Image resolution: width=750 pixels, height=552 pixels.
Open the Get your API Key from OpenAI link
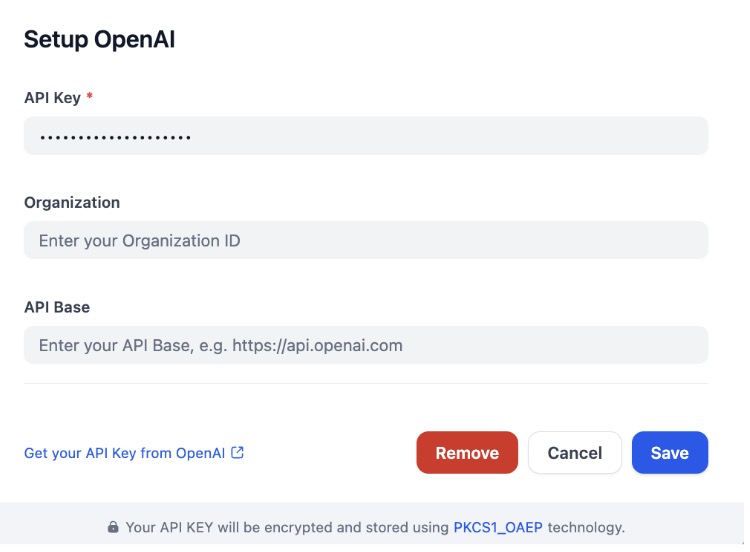click(x=124, y=453)
